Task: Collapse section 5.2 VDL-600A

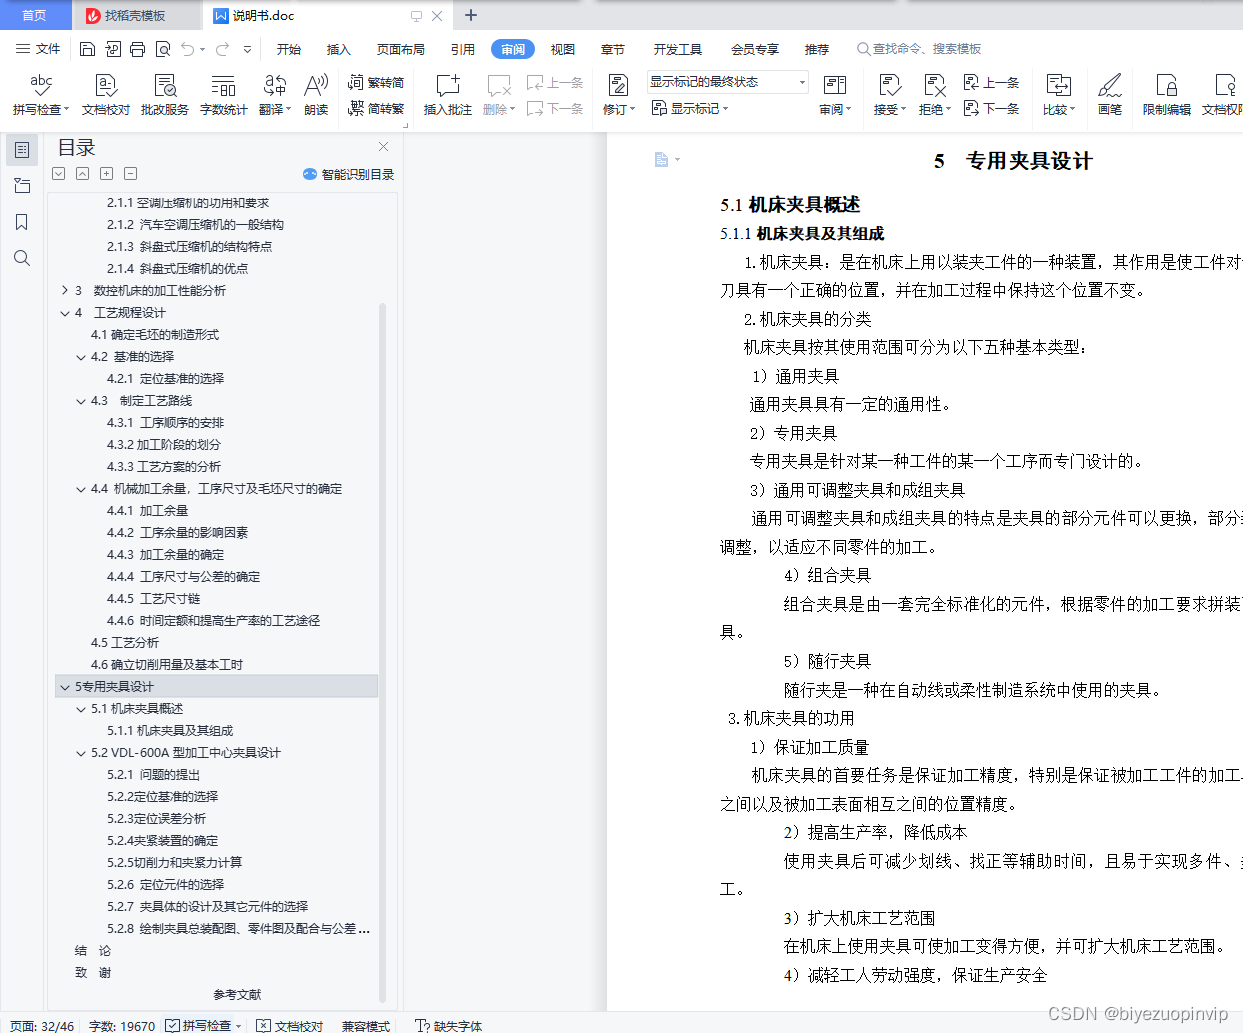Action: [81, 753]
